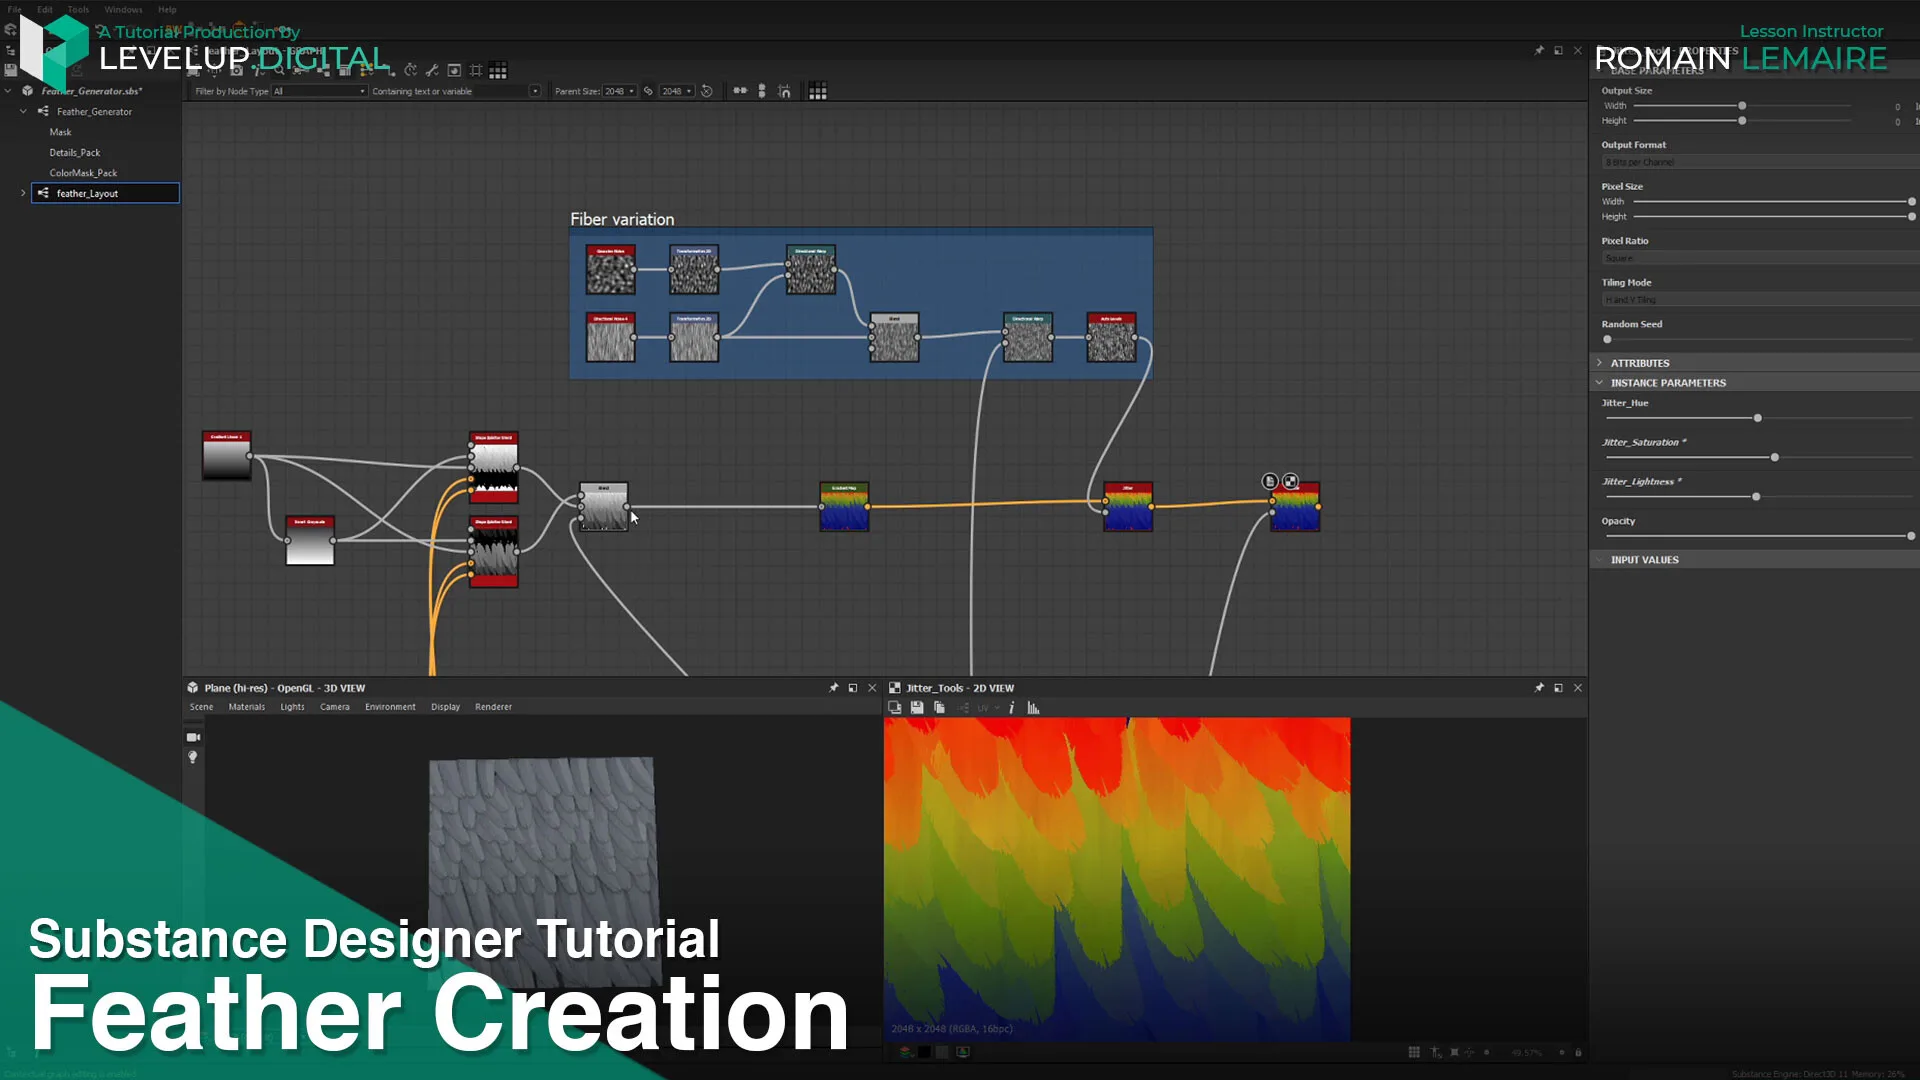Open second Parent Size 2048 dropdown
Image resolution: width=1920 pixels, height=1080 pixels.
pos(677,91)
